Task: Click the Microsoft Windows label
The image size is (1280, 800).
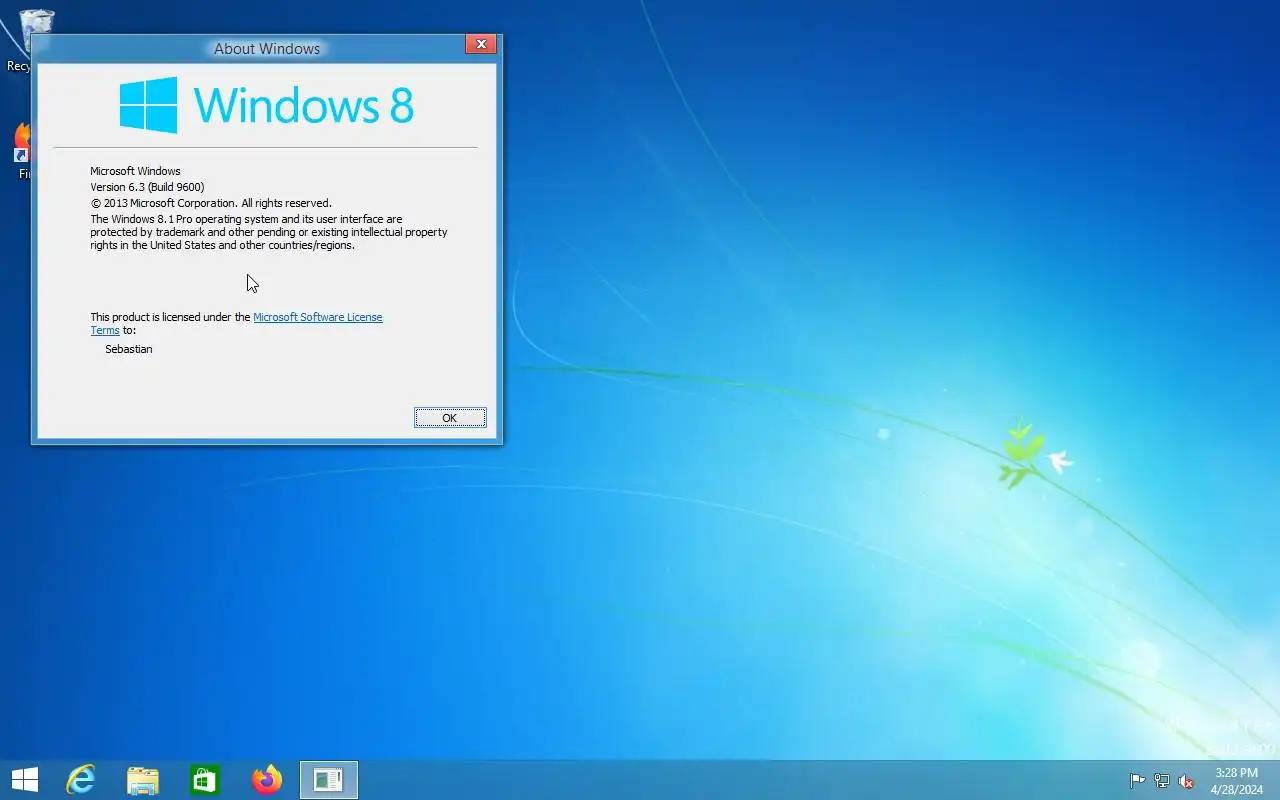Action: tap(135, 171)
